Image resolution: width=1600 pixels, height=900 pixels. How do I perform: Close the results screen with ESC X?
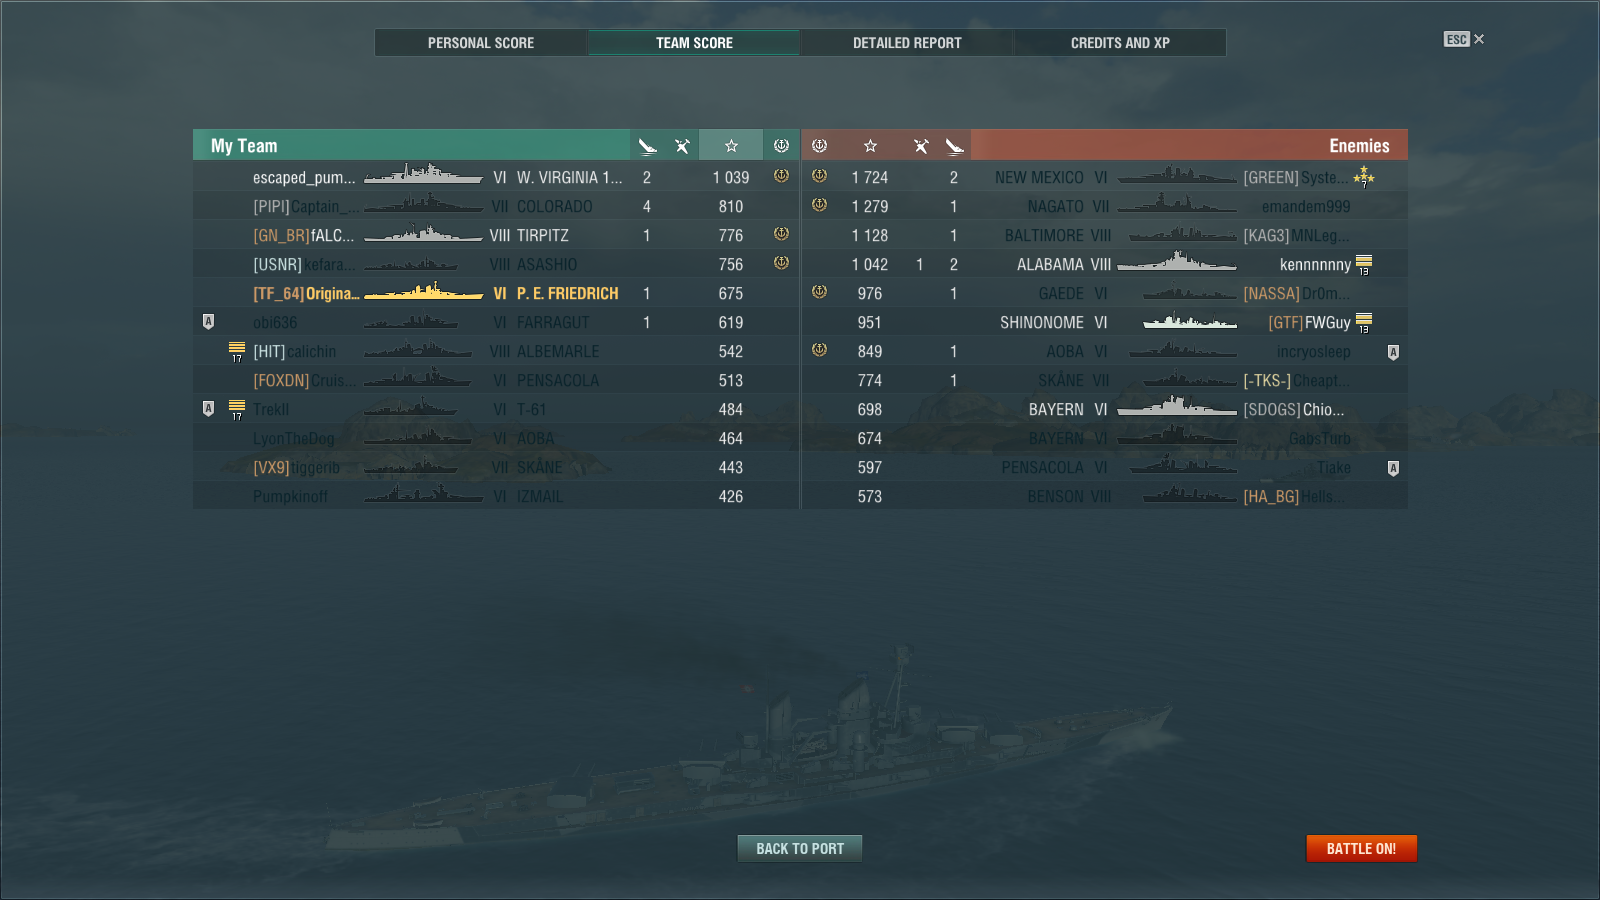[x=1464, y=40]
